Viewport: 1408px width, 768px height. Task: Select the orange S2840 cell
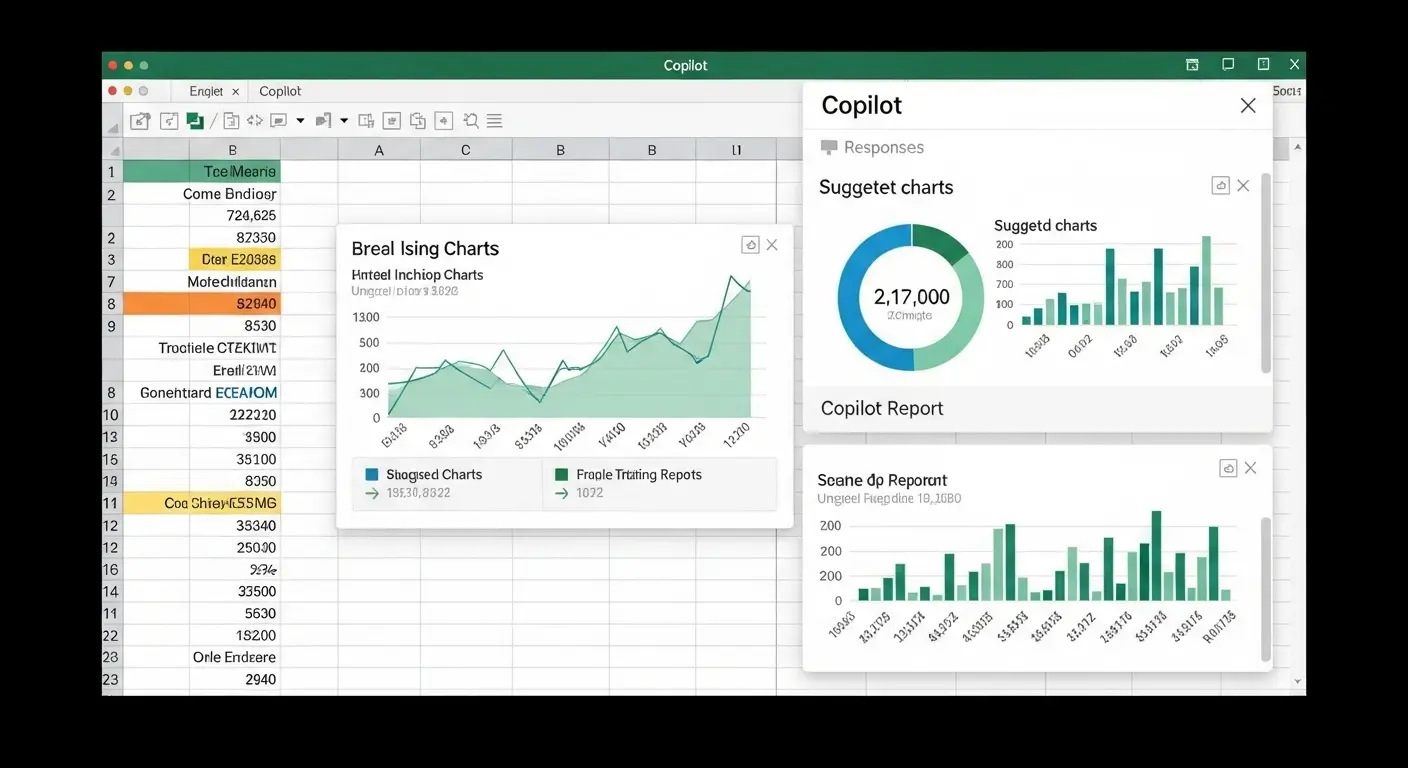pos(201,303)
